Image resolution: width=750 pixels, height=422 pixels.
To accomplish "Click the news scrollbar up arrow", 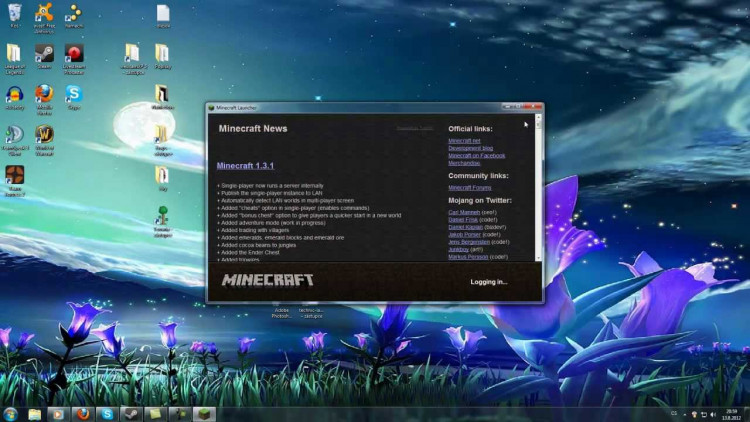I will point(539,117).
